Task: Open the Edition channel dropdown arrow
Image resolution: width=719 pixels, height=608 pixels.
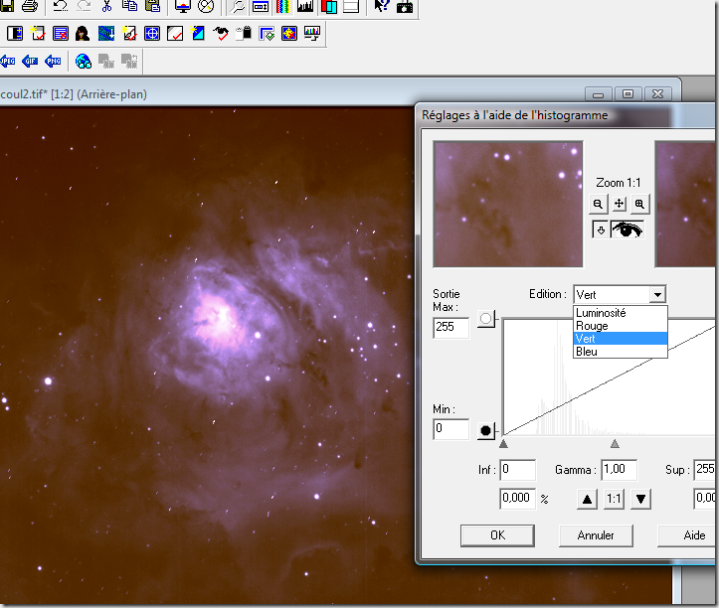Action: 656,295
